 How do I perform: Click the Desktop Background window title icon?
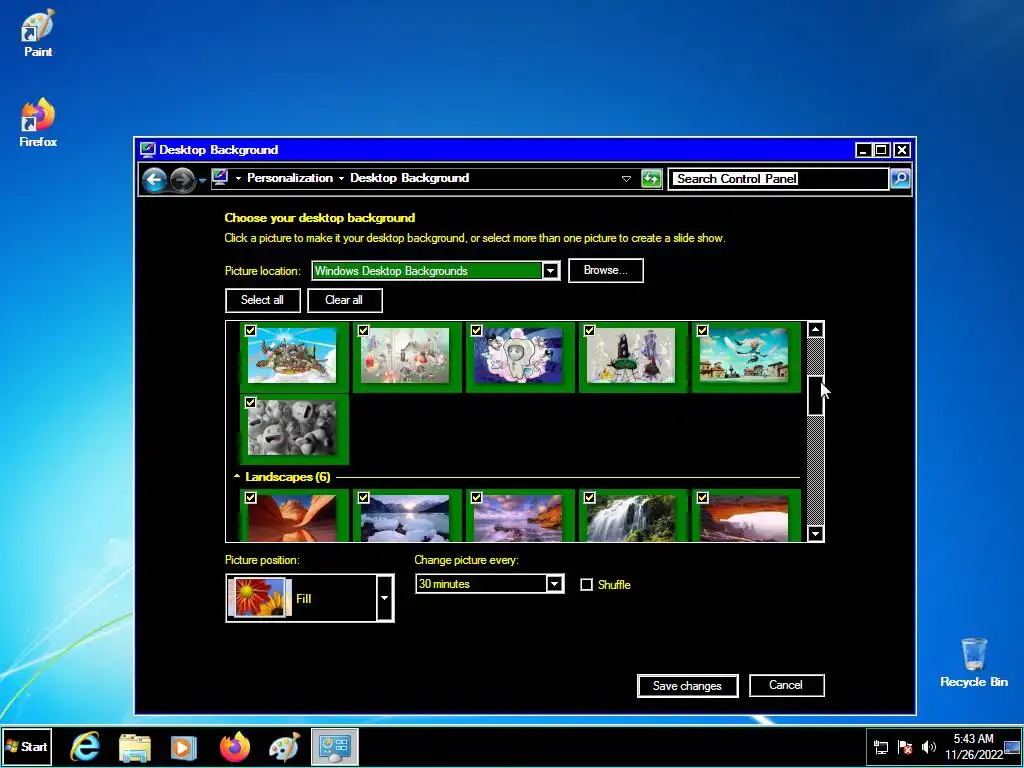[x=148, y=150]
